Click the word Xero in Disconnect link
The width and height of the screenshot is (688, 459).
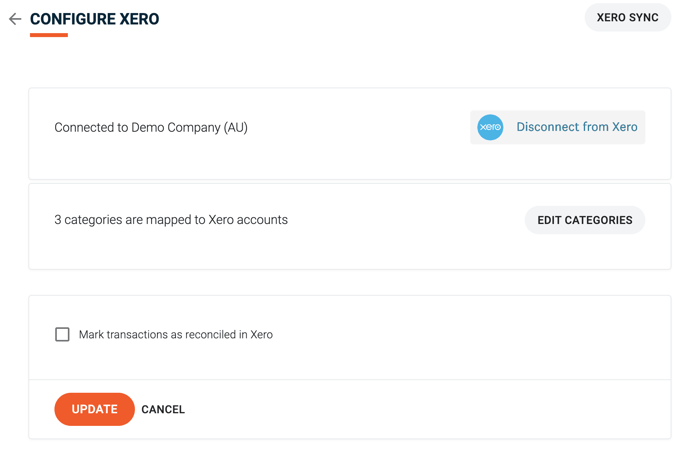[625, 127]
